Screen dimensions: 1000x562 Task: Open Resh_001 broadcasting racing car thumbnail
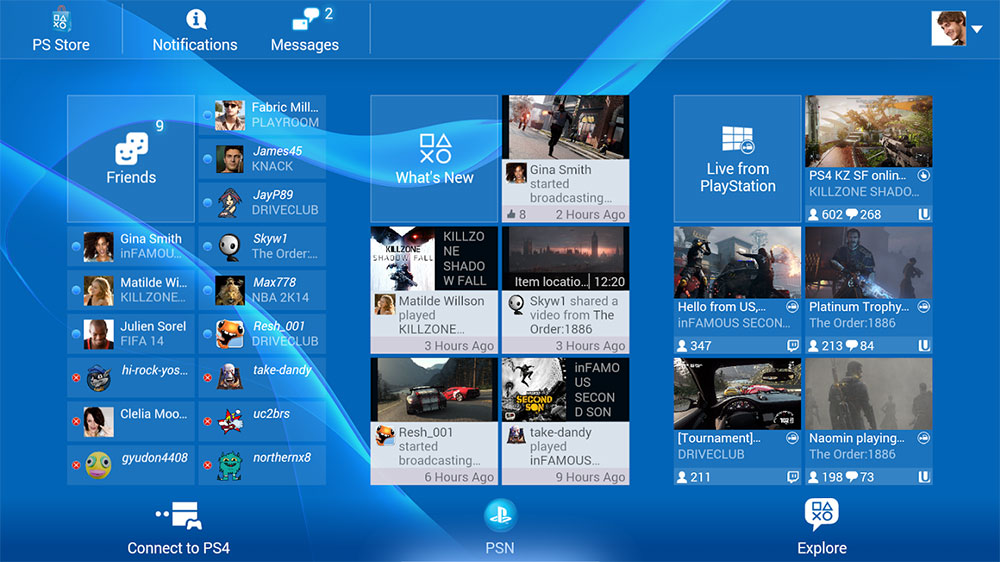[x=434, y=389]
